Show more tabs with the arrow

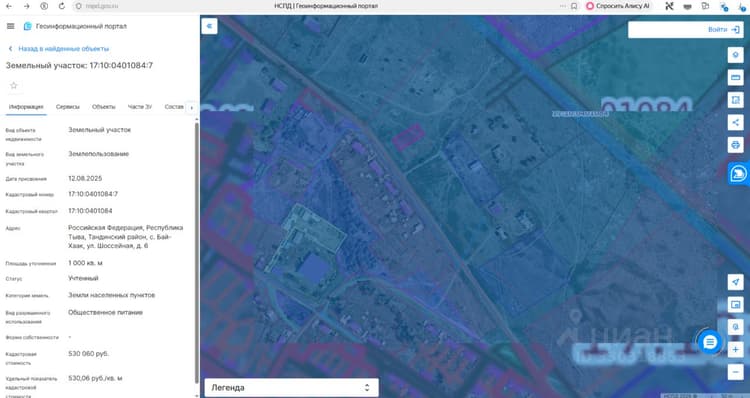point(191,108)
